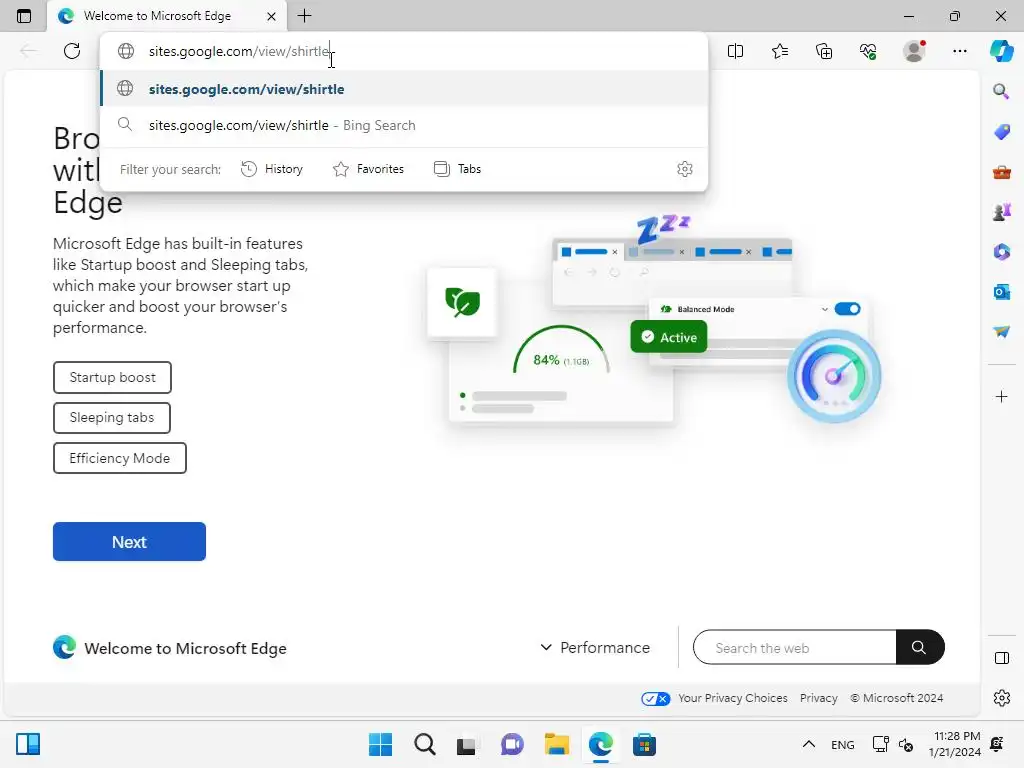Close the Welcome to Microsoft Edge tab
The height and width of the screenshot is (768, 1024).
coord(271,16)
